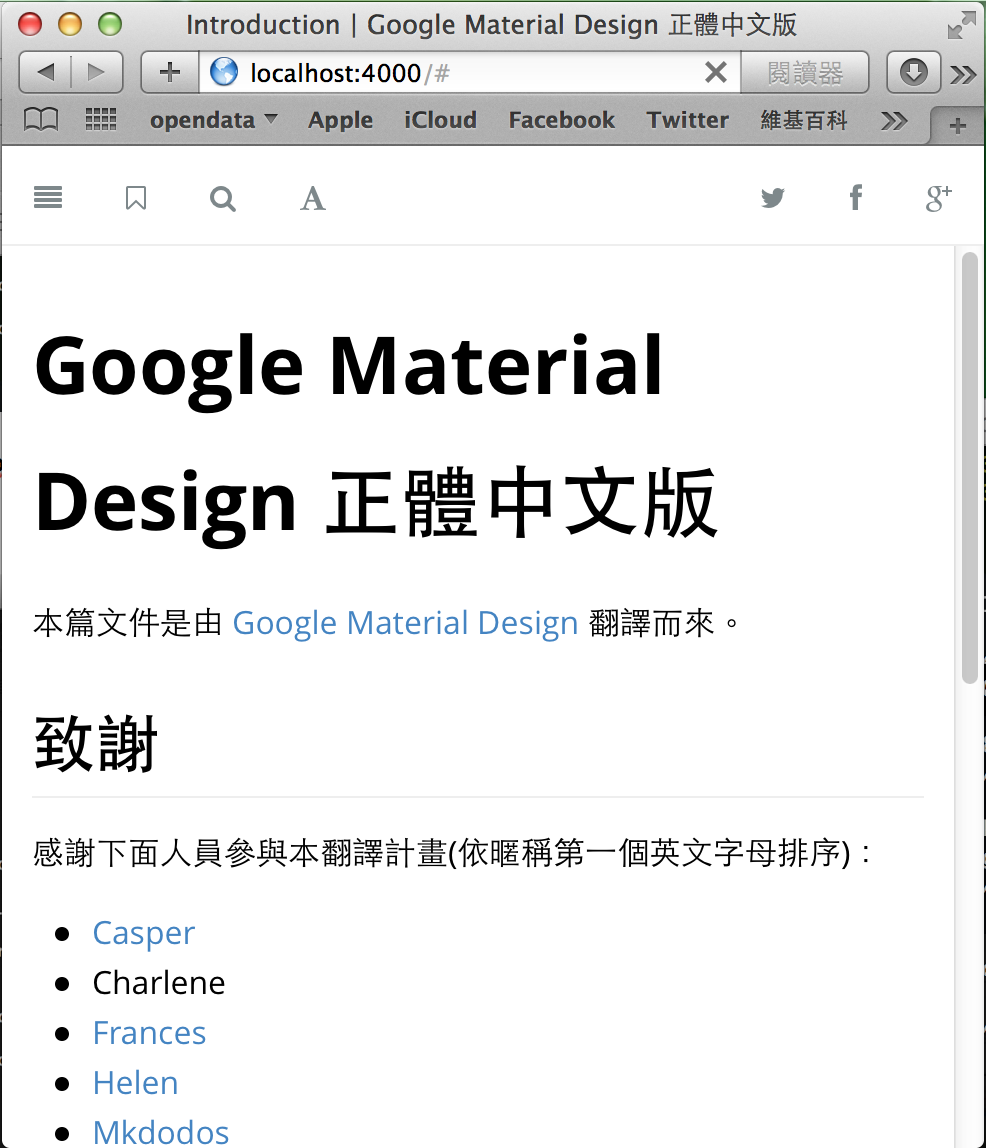Open the Apple bookmark
This screenshot has width=986, height=1148.
(340, 119)
